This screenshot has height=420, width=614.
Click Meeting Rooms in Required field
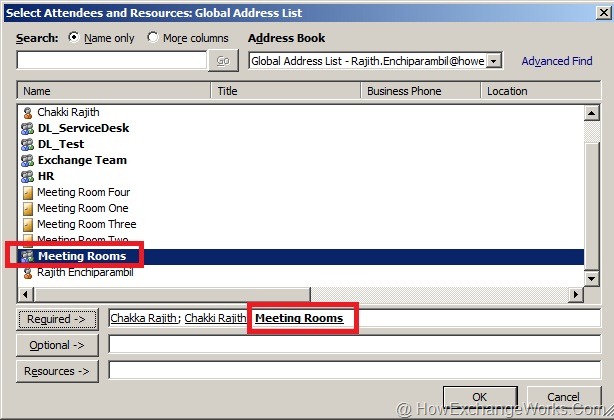299,318
